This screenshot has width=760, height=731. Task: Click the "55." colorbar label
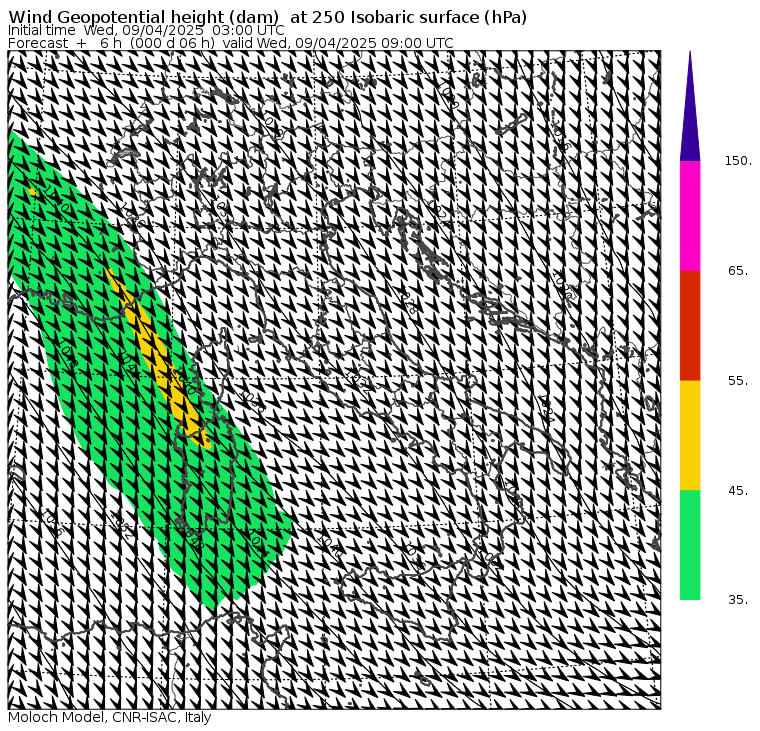(x=738, y=381)
